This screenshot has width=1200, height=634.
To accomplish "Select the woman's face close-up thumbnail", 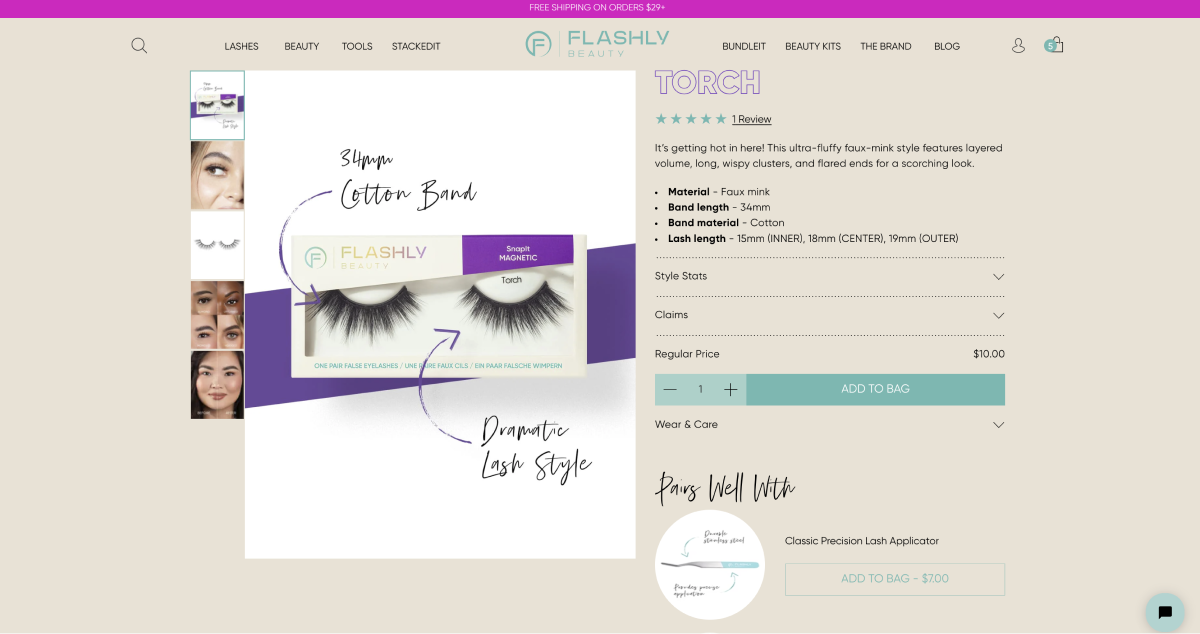I will coord(217,175).
